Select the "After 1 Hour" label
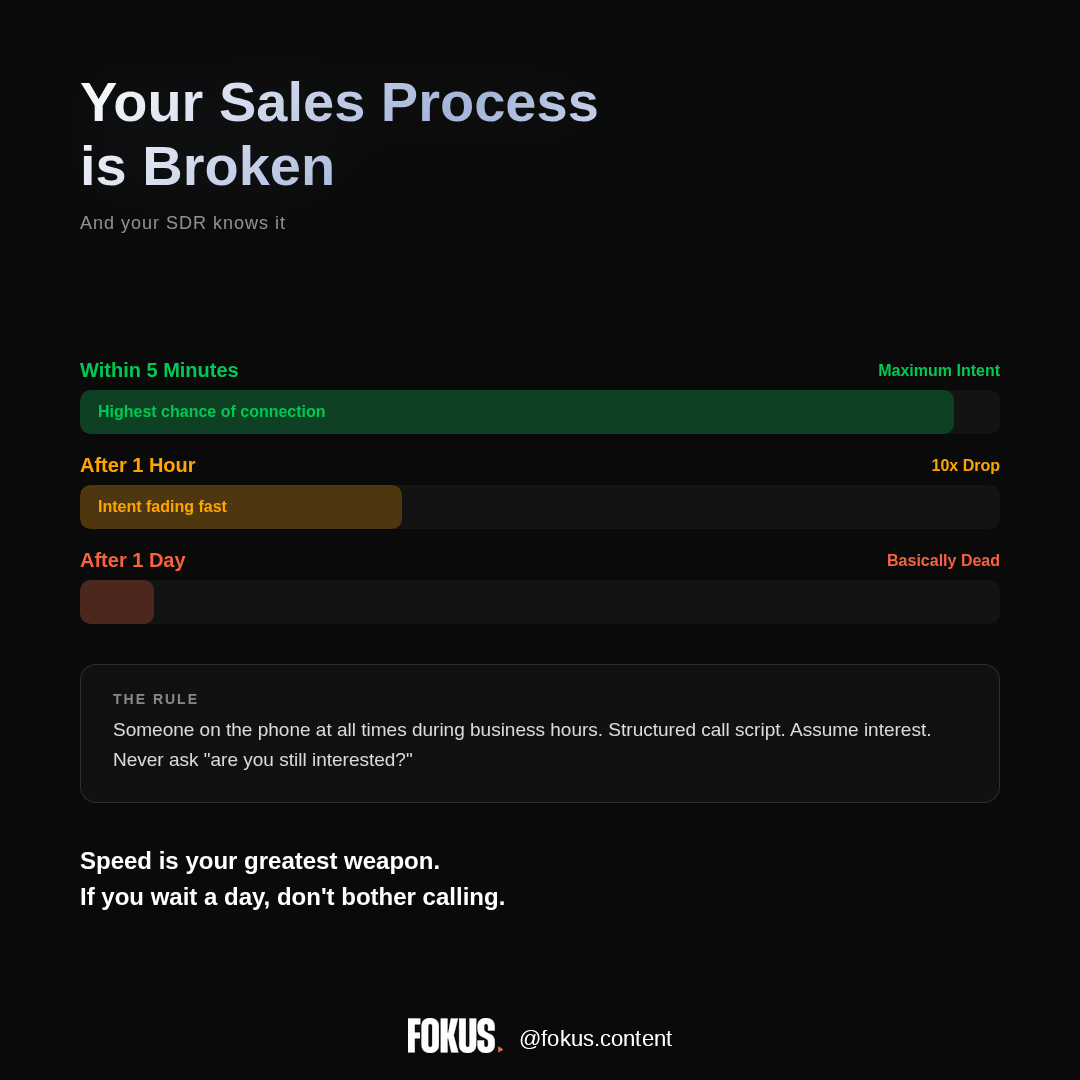The width and height of the screenshot is (1080, 1080). click(x=137, y=465)
